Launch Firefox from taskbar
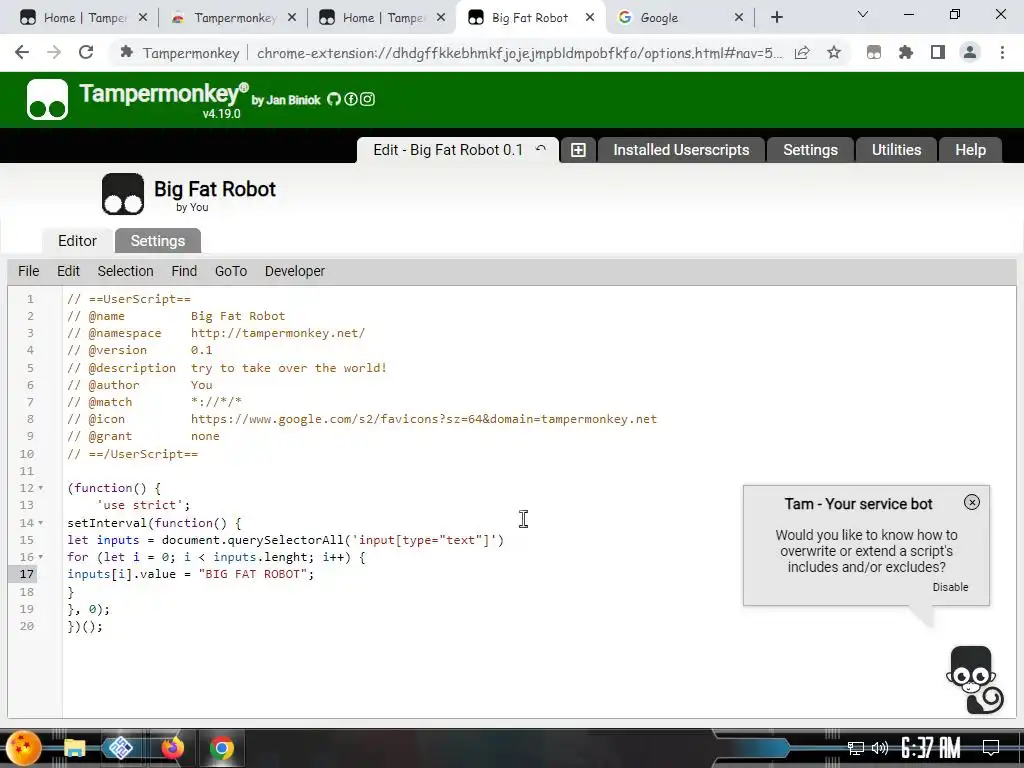 coord(172,748)
